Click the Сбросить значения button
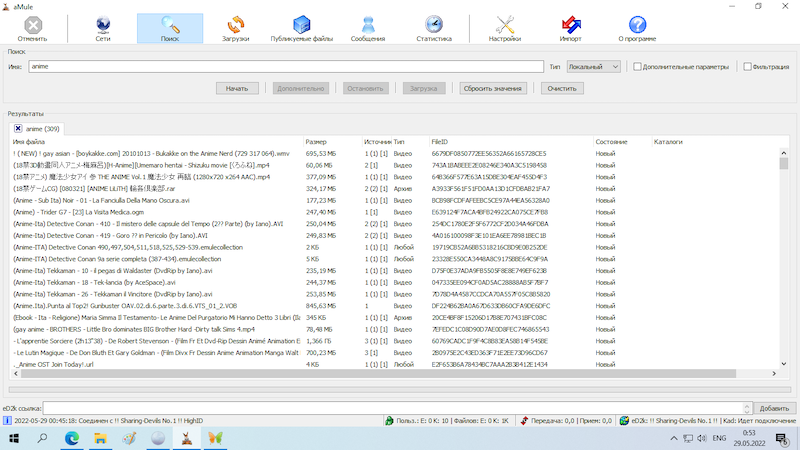This screenshot has width=800, height=450. tap(492, 88)
